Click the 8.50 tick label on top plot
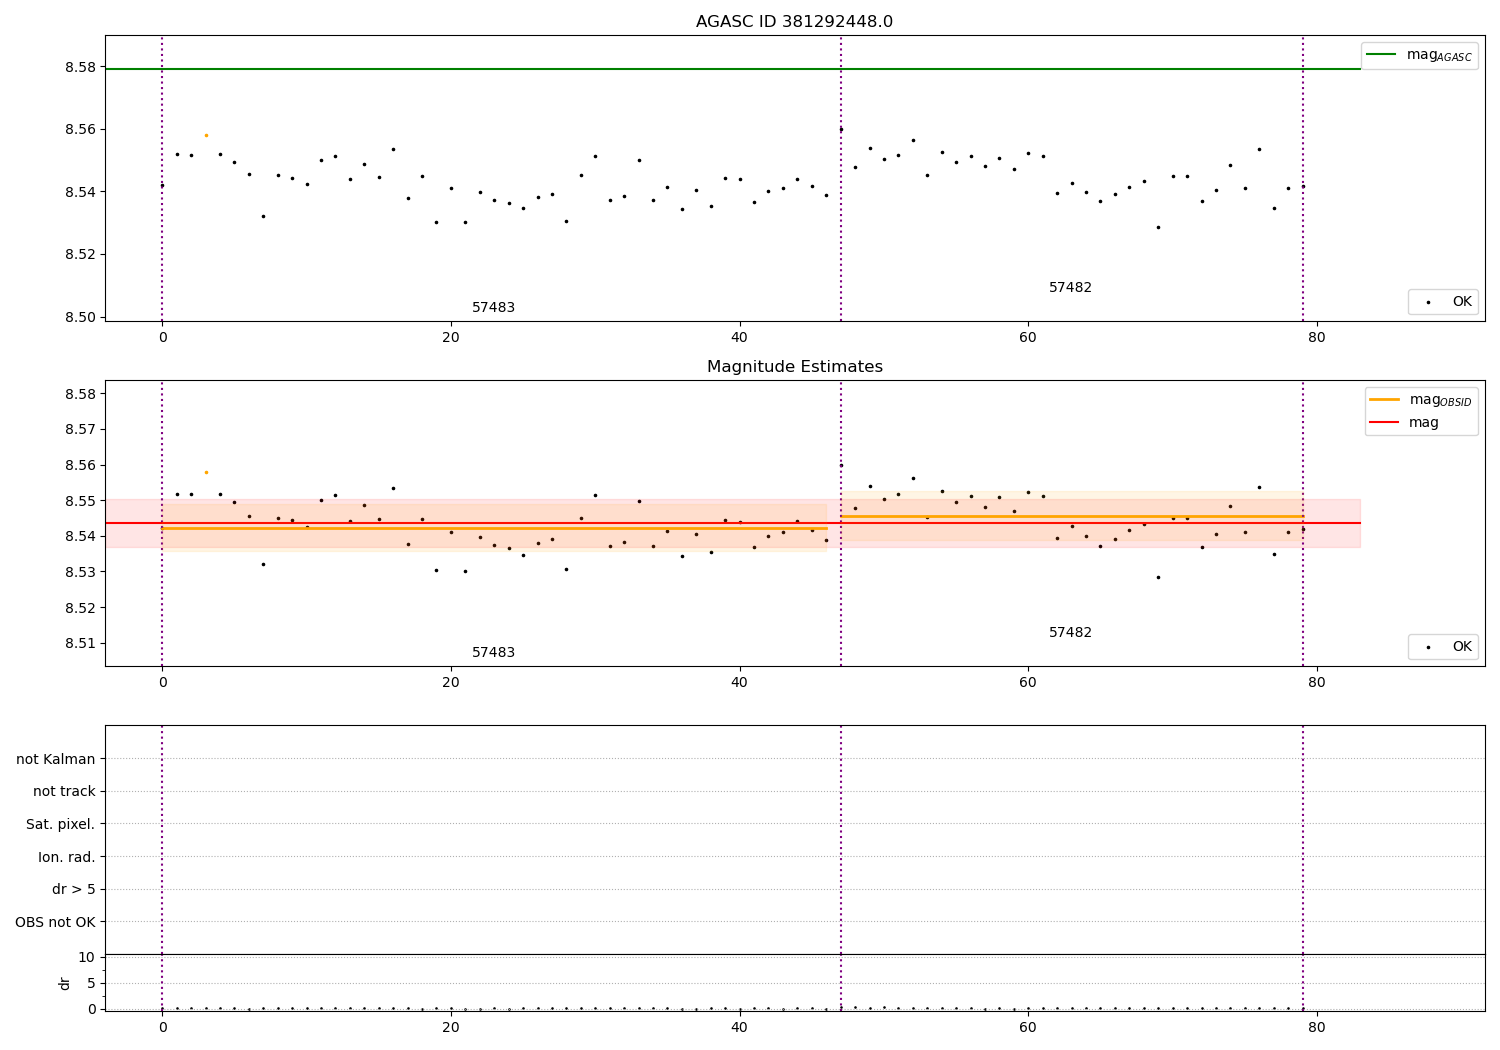The height and width of the screenshot is (1050, 1500). click(80, 317)
